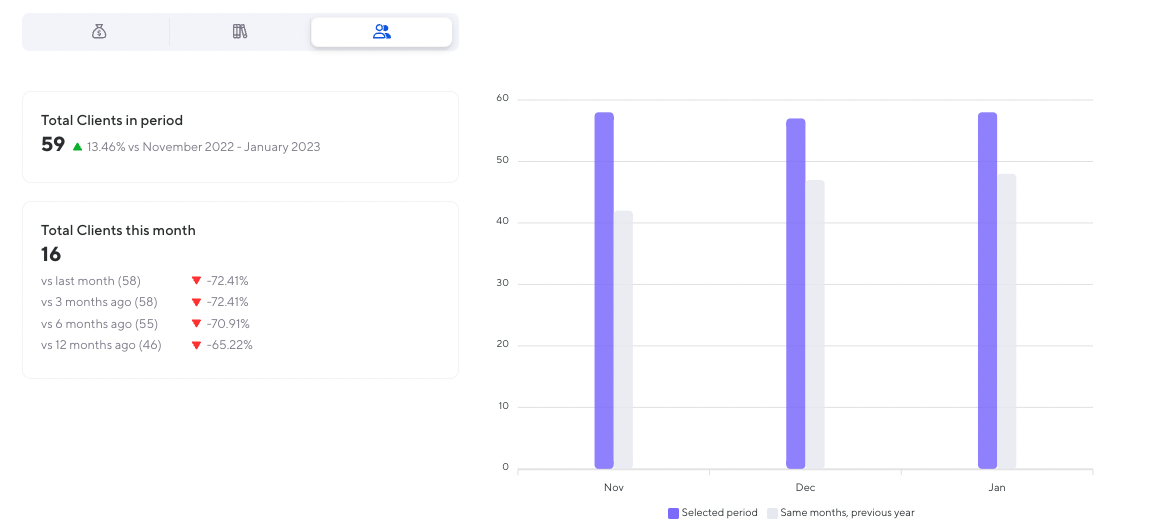Click red down arrow for vs 6 months ago
Image resolution: width=1156 pixels, height=531 pixels.
pyautogui.click(x=196, y=324)
